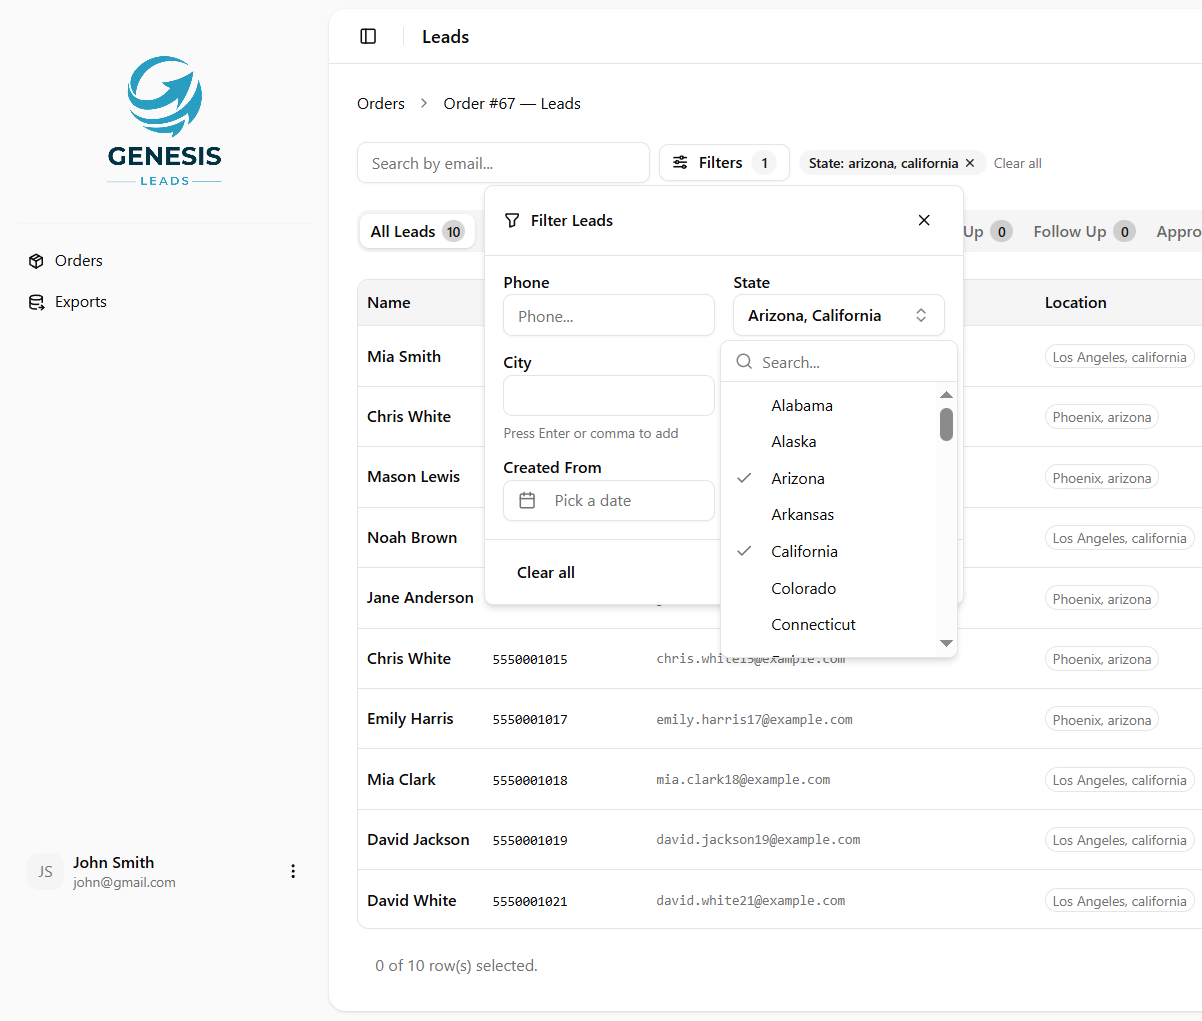Click the Order #67 — Leads breadcrumb

512,104
